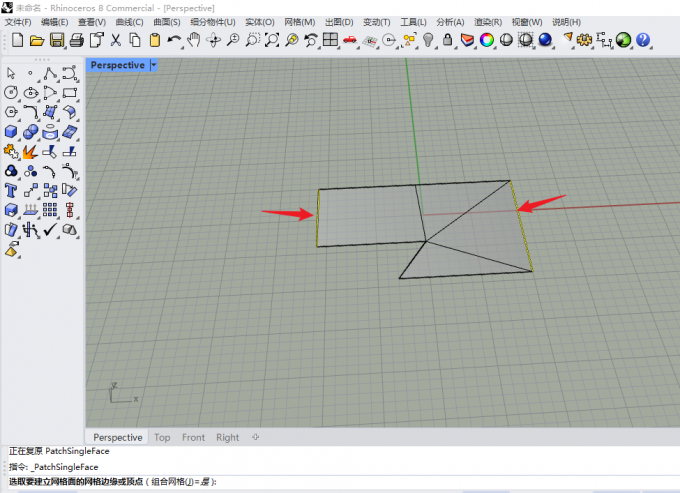This screenshot has height=493, width=680.
Task: Click the command prompt input line
Action: coord(343,482)
